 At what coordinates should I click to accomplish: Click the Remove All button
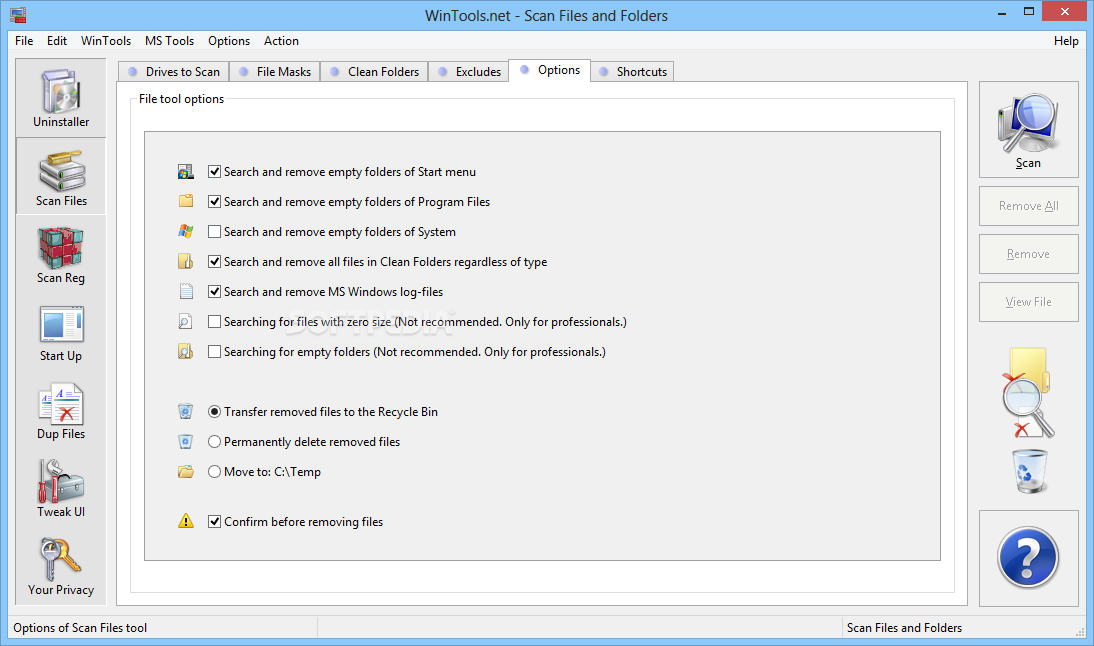pyautogui.click(x=1028, y=206)
